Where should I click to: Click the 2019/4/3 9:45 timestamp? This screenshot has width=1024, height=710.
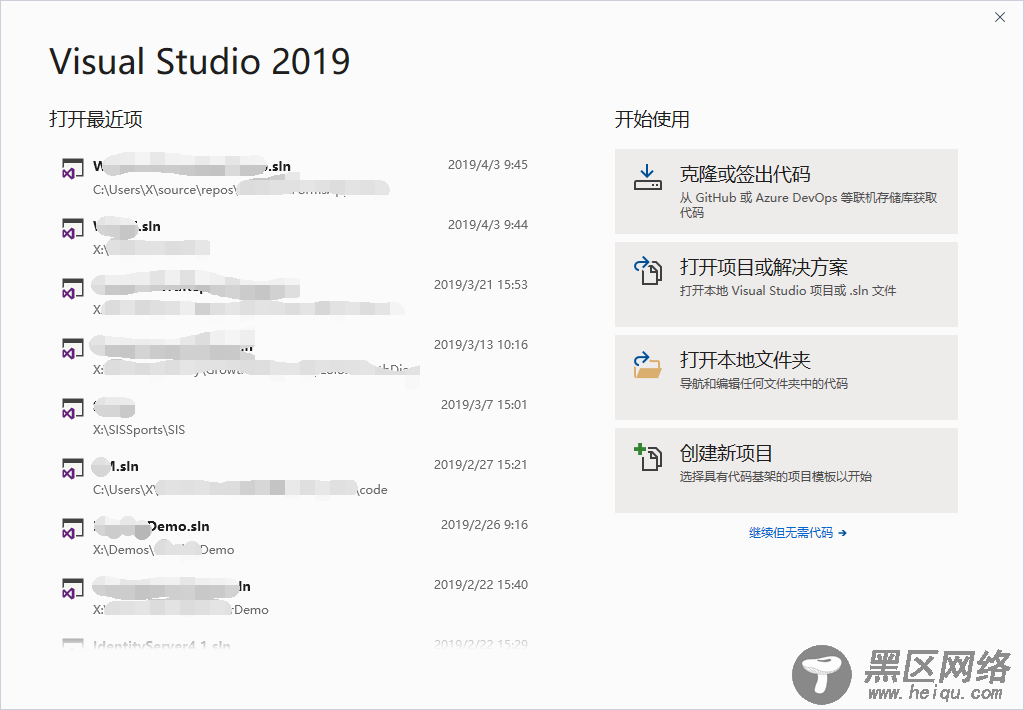[x=488, y=165]
